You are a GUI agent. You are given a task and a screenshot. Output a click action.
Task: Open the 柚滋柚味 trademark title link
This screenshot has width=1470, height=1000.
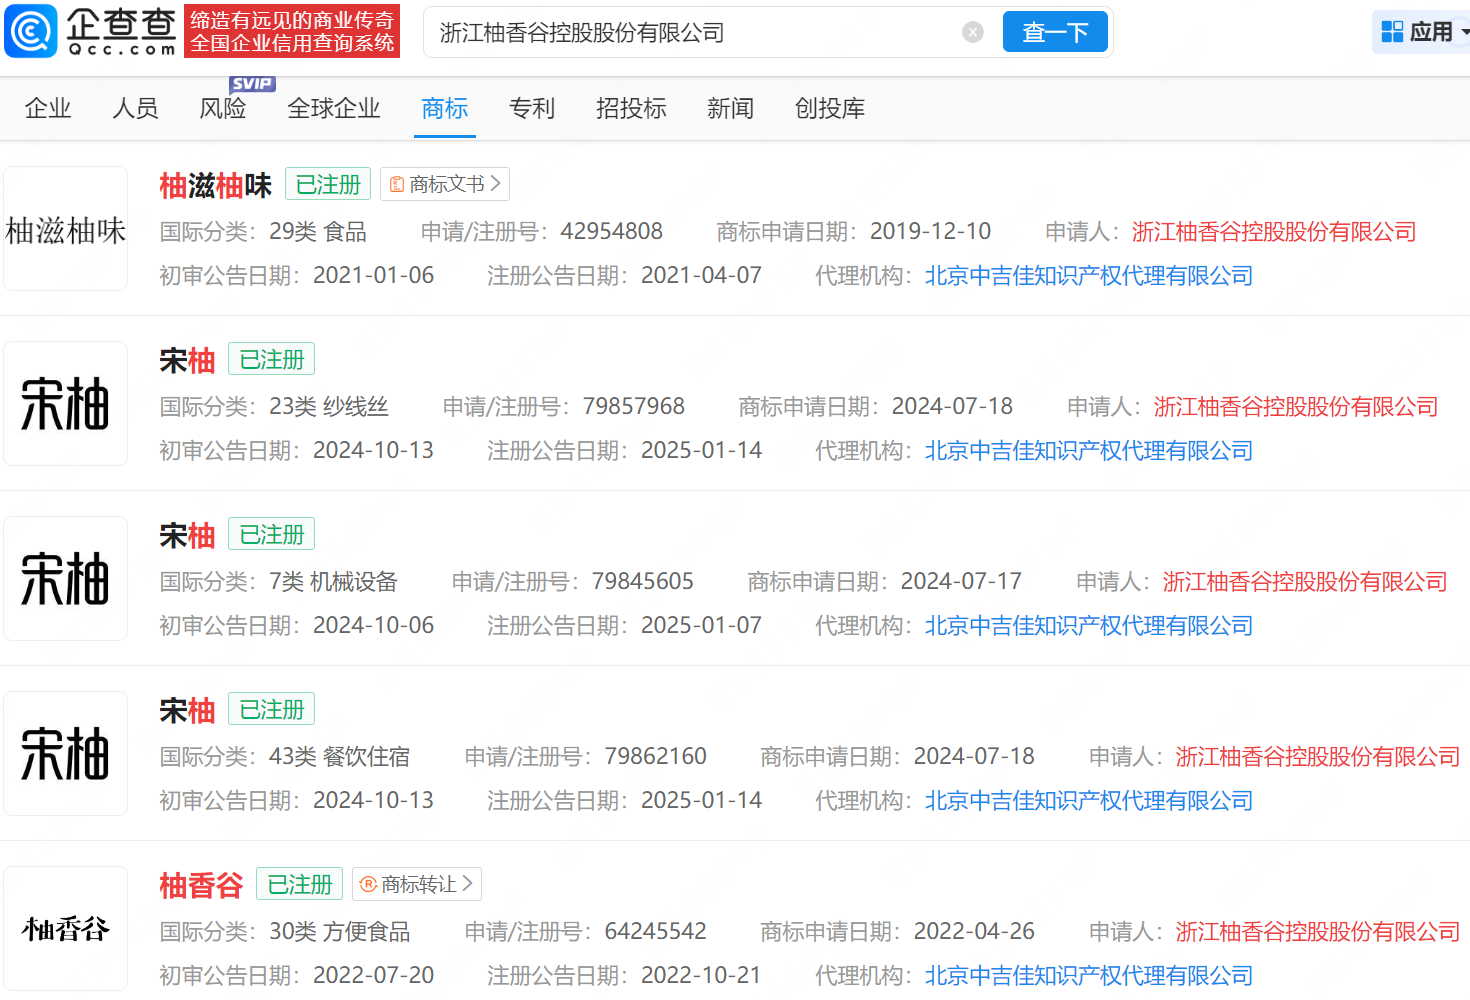click(215, 185)
